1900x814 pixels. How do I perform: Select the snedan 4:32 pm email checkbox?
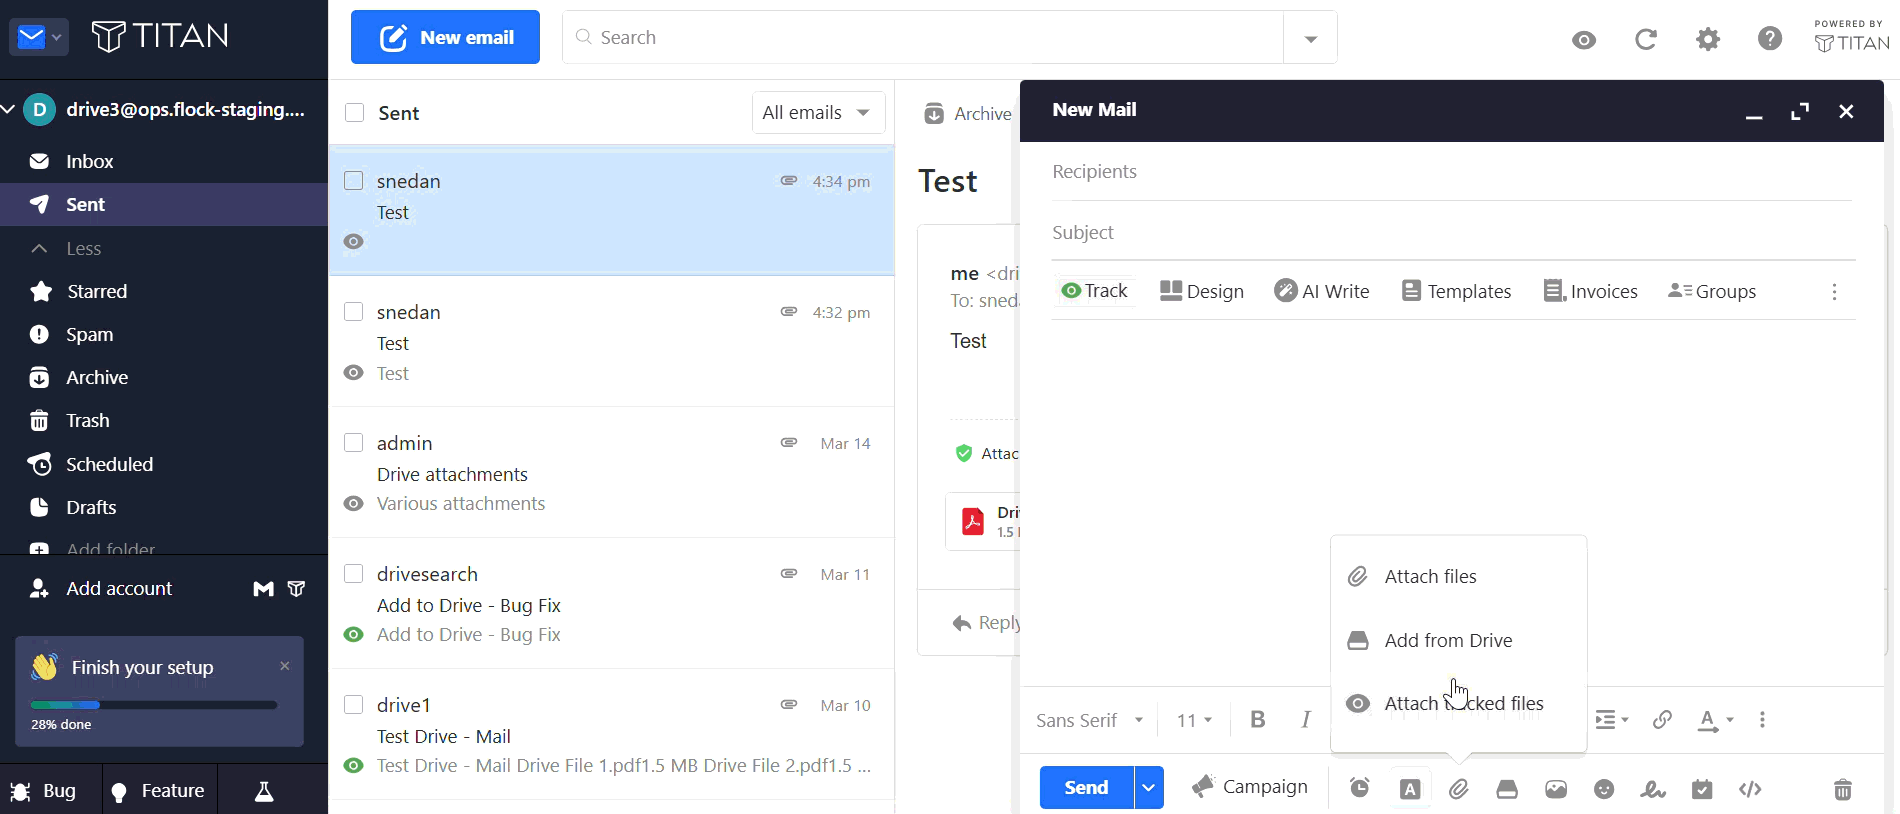point(354,311)
